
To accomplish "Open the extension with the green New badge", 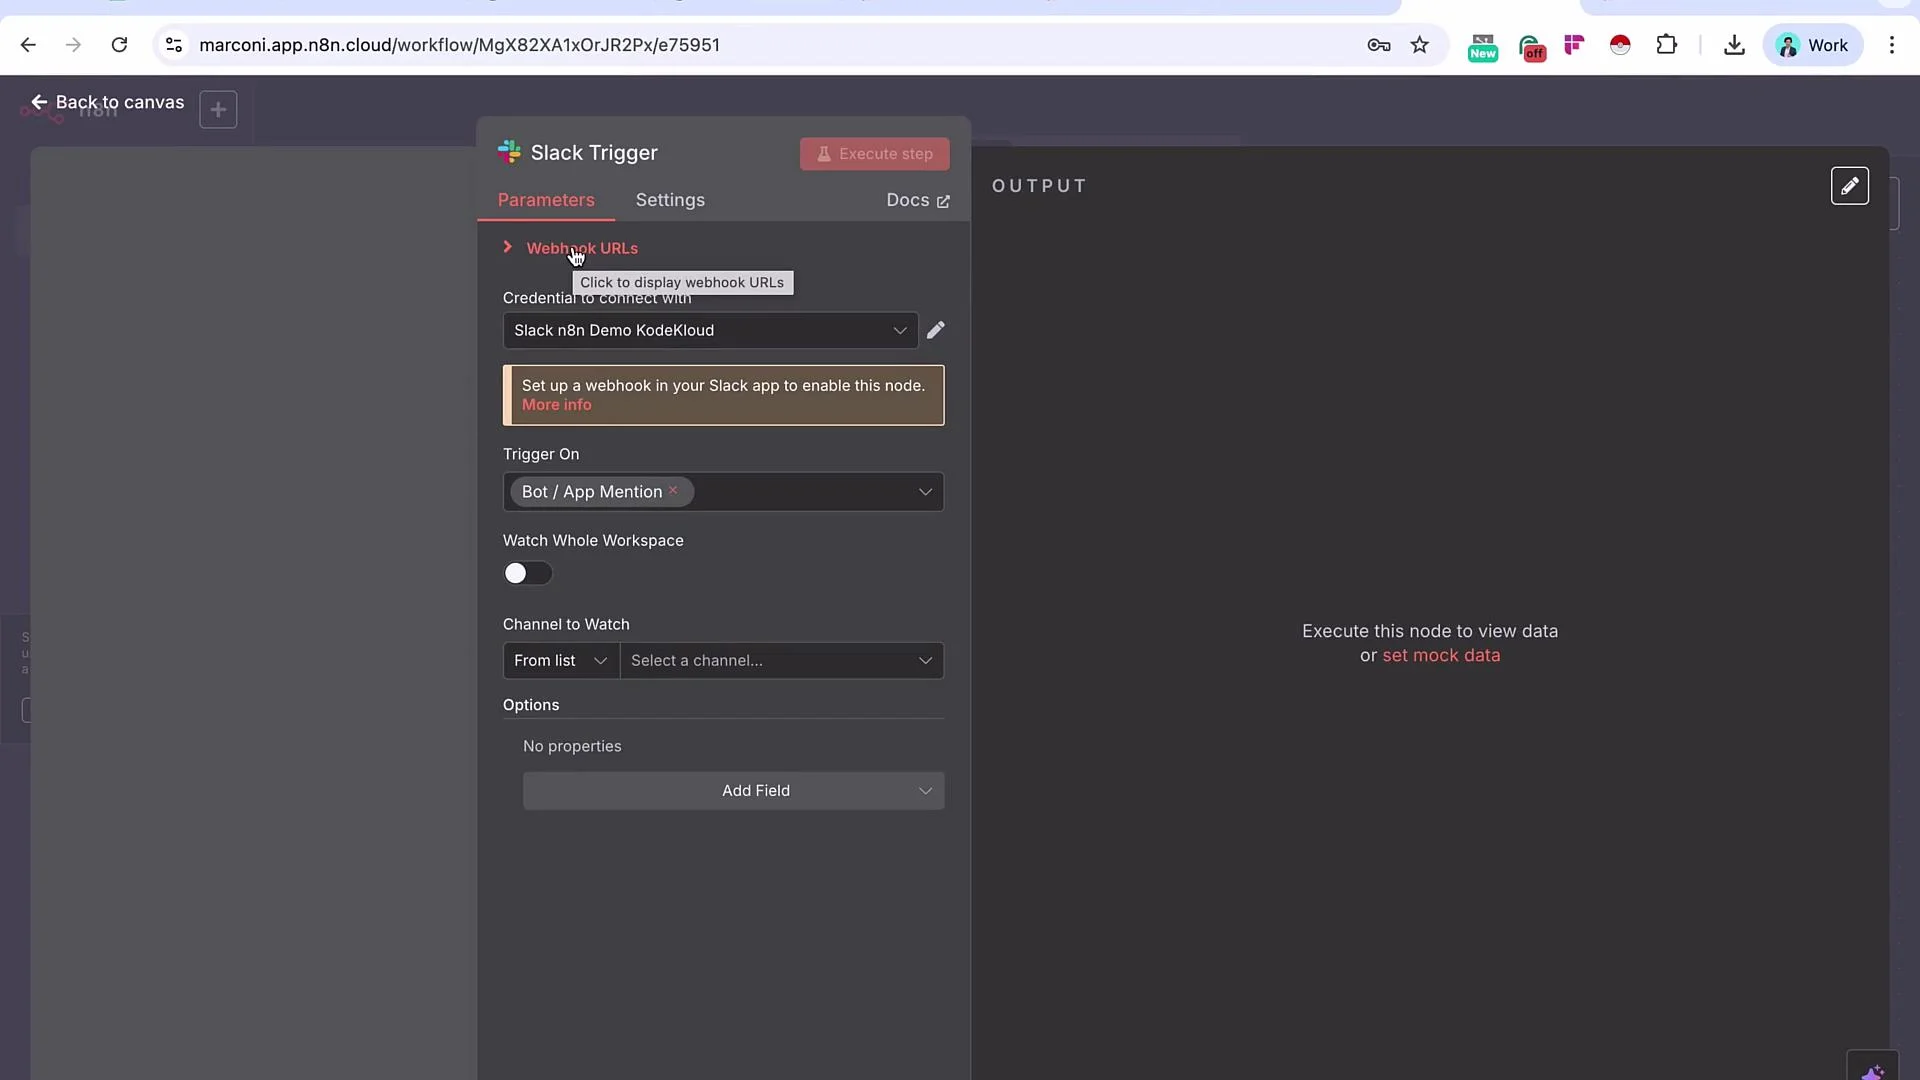I will click(x=1482, y=46).
